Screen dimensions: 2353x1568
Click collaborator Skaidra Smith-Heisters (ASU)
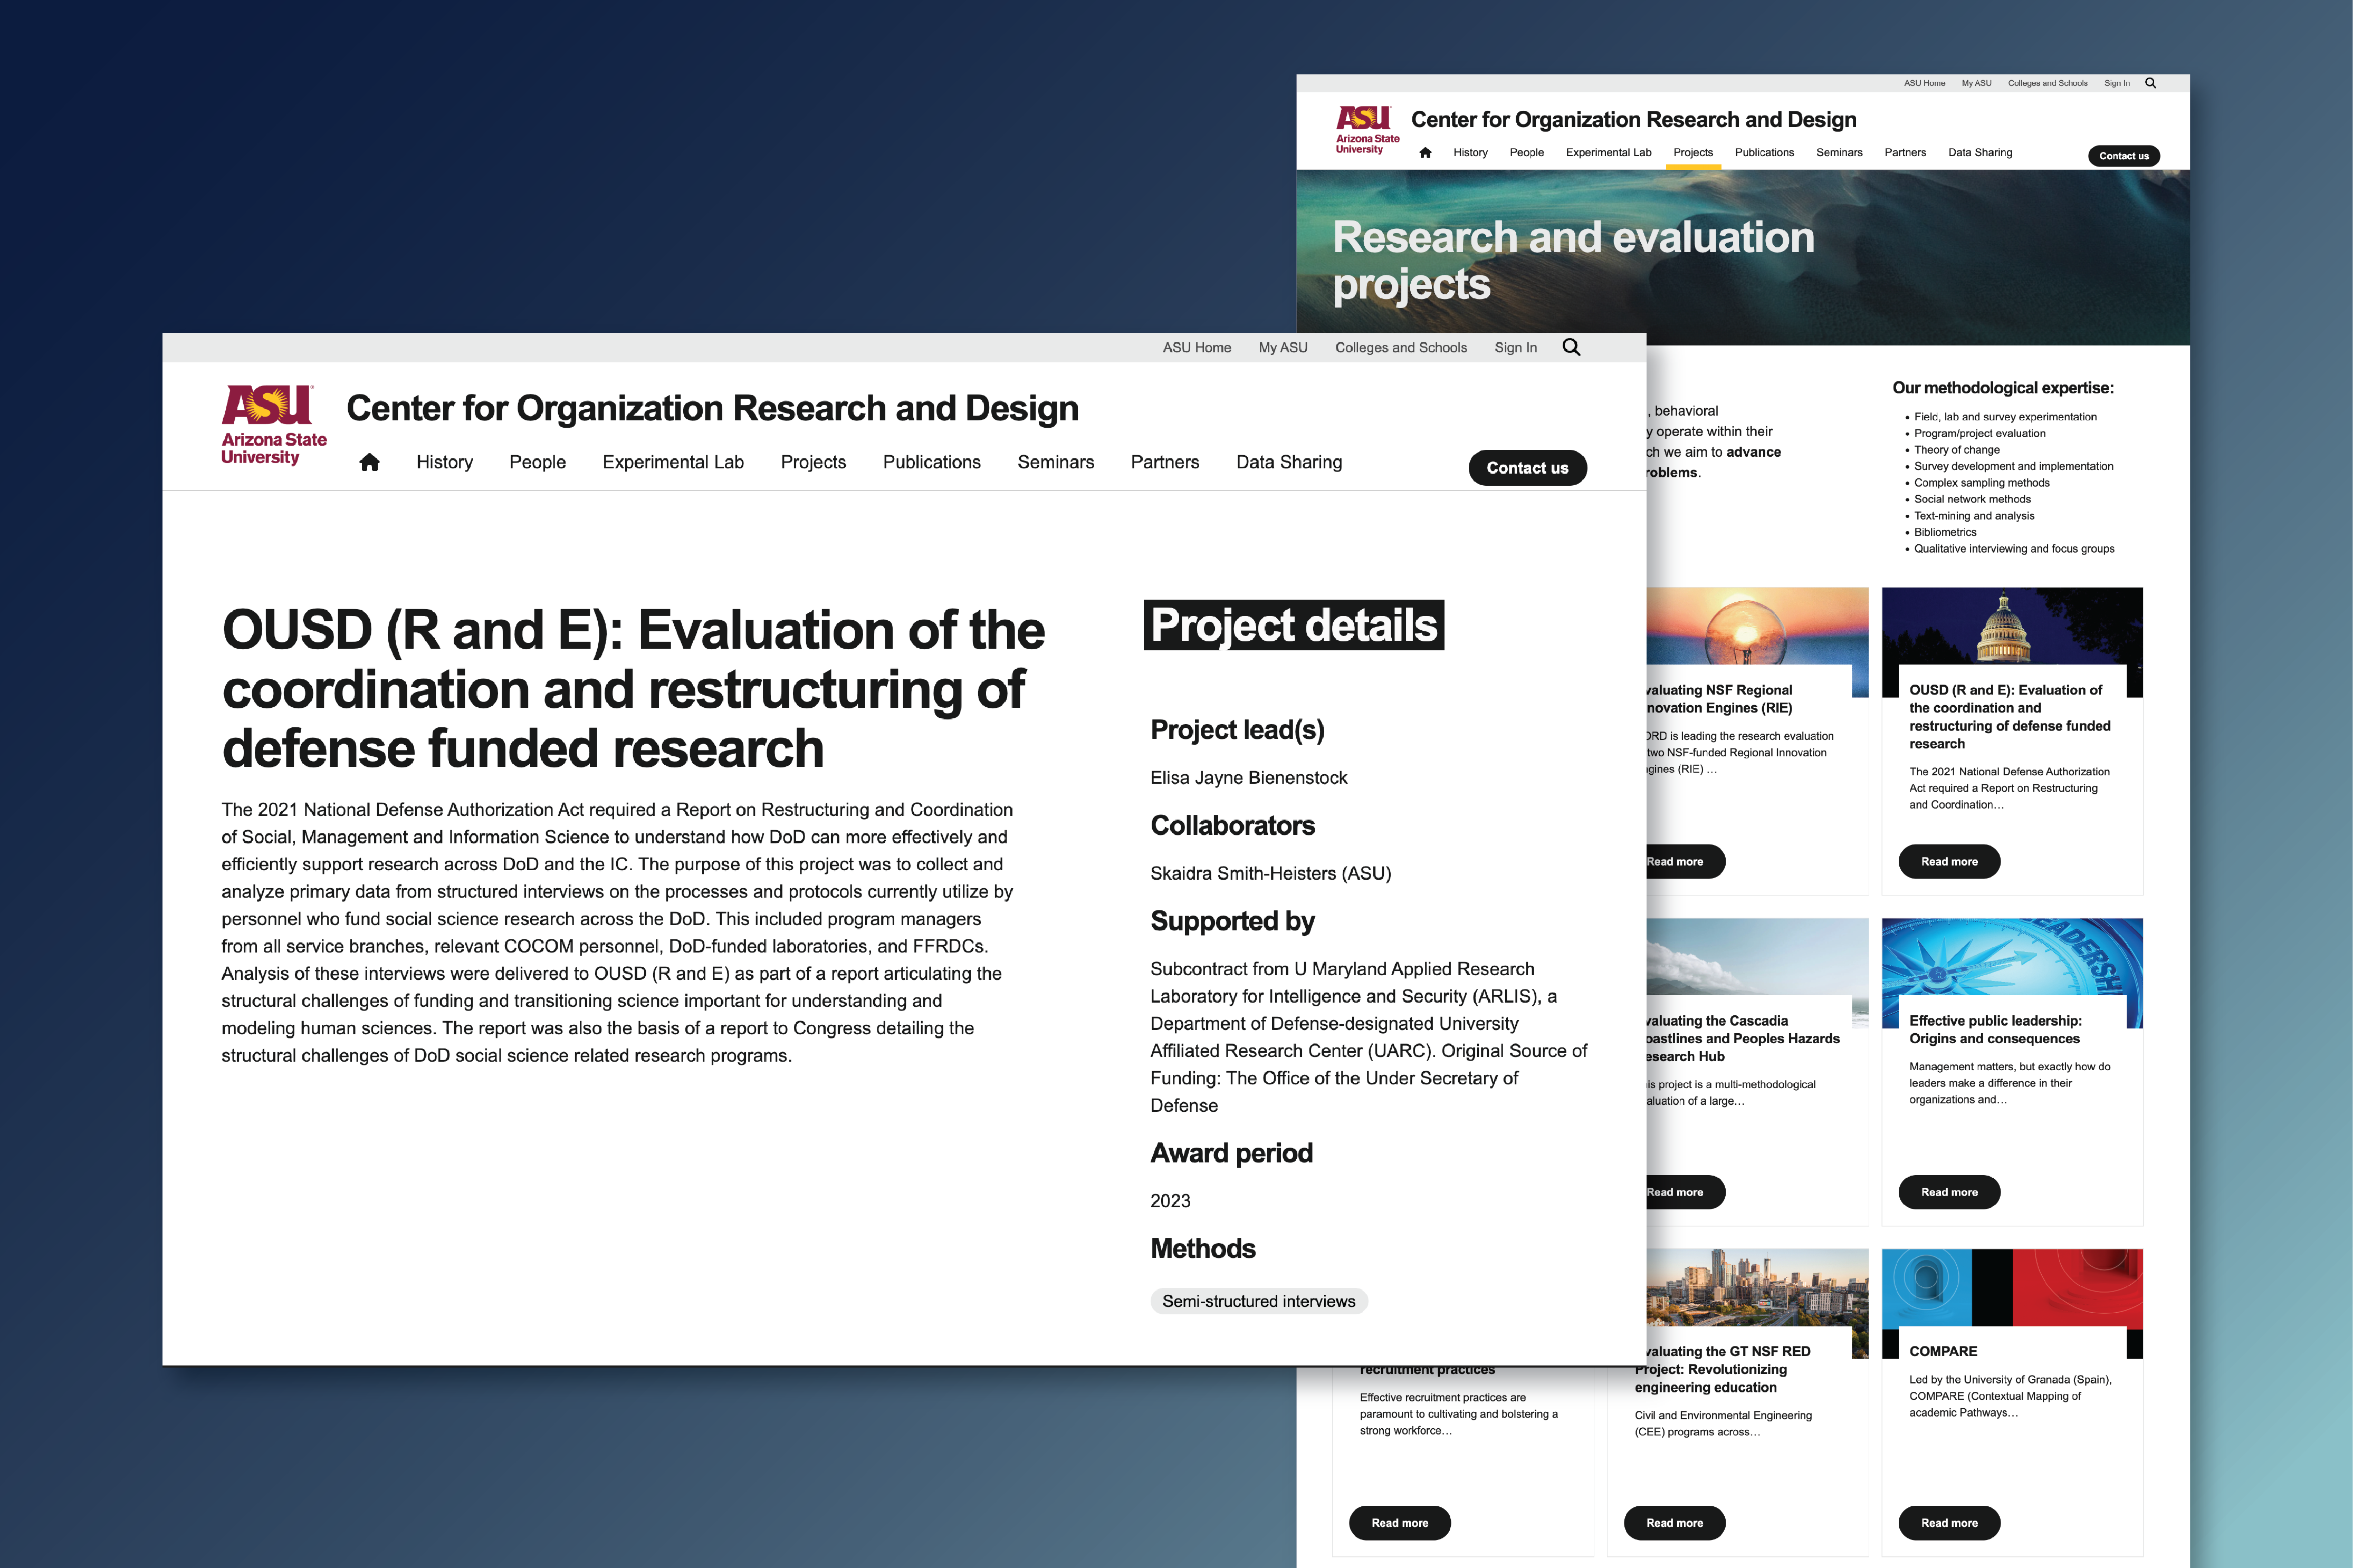1270,873
